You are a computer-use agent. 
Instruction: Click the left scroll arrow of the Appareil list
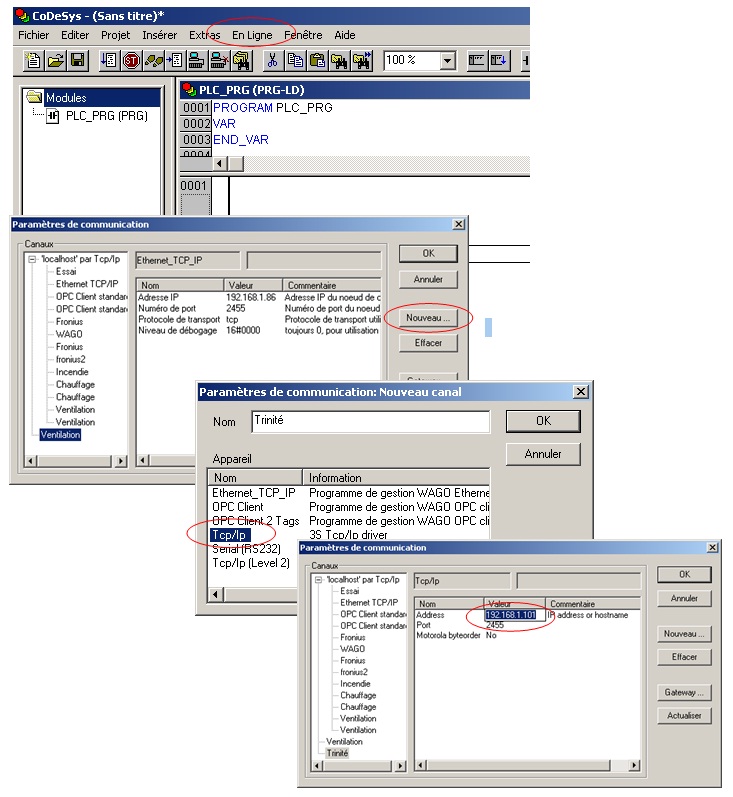[x=216, y=594]
